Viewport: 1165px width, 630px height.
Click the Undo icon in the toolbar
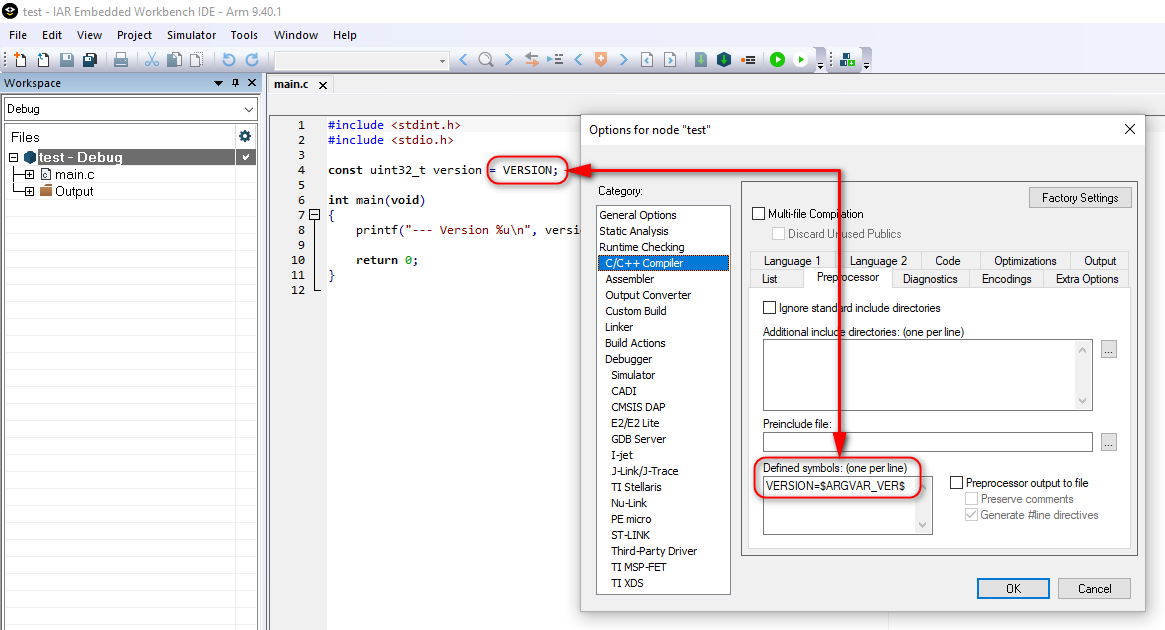[228, 59]
